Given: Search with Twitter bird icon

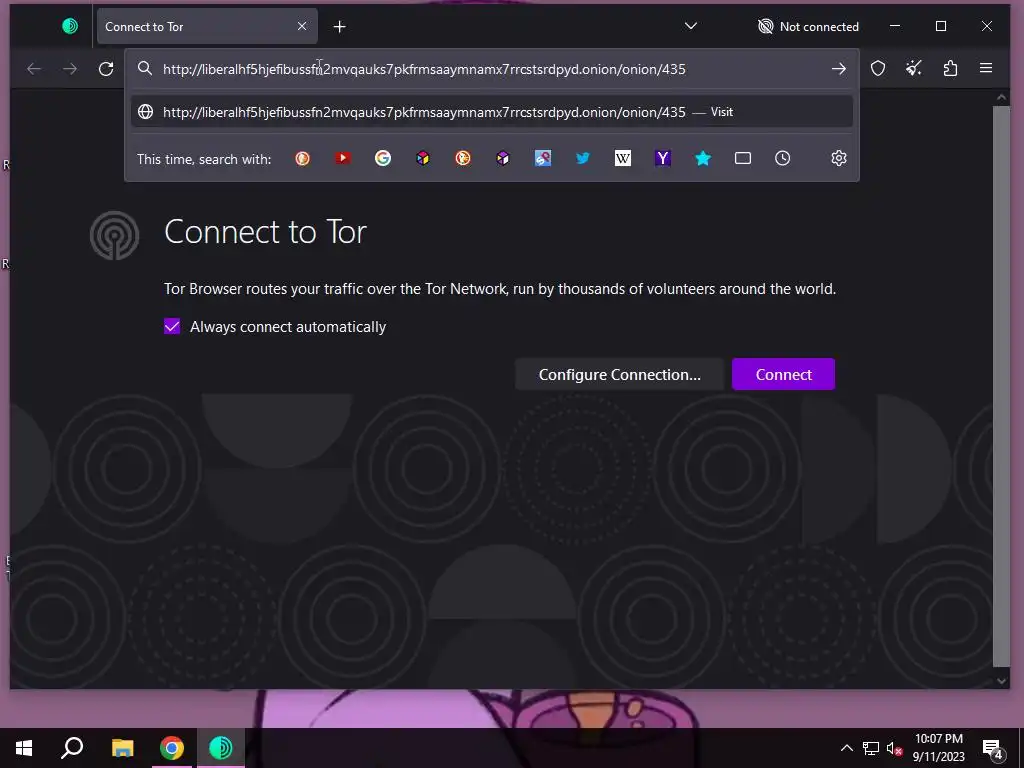Looking at the screenshot, I should pyautogui.click(x=583, y=158).
